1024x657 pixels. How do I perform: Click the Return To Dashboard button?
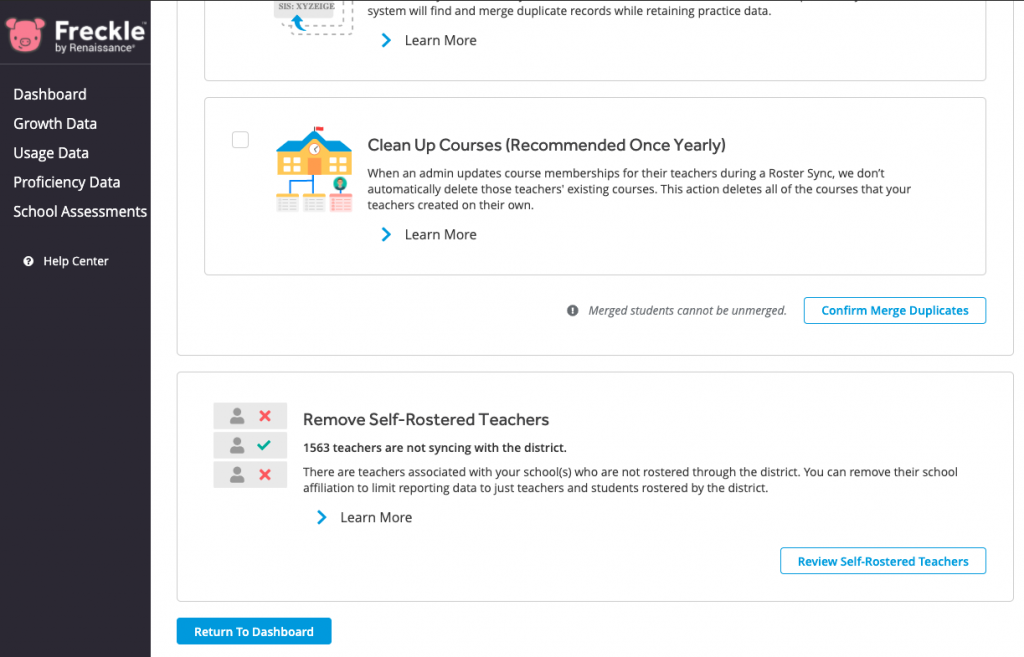tap(253, 631)
